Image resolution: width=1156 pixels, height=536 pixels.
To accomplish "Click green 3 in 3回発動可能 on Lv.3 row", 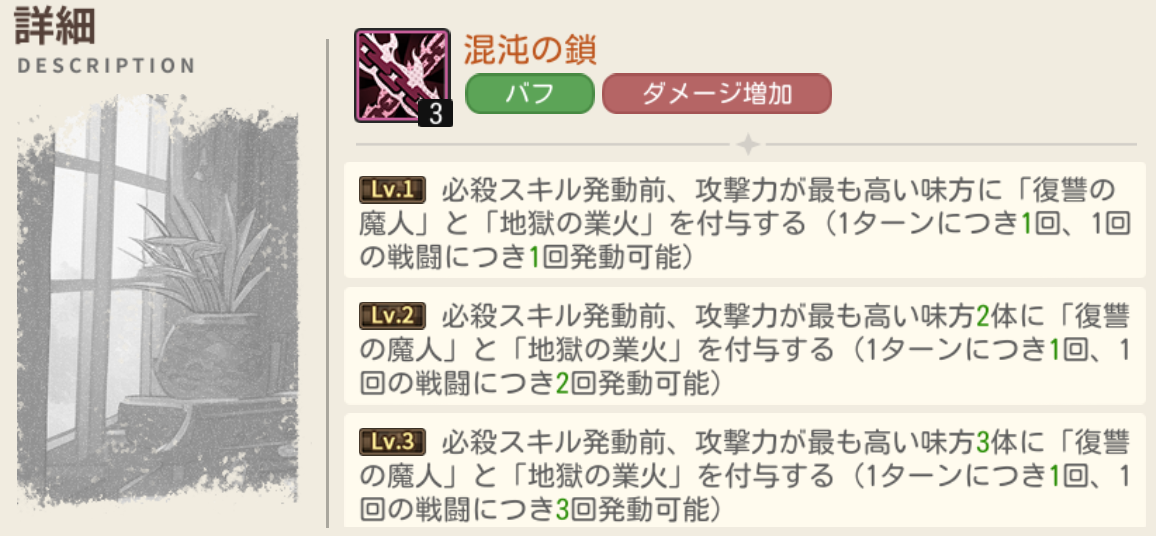I will [562, 508].
